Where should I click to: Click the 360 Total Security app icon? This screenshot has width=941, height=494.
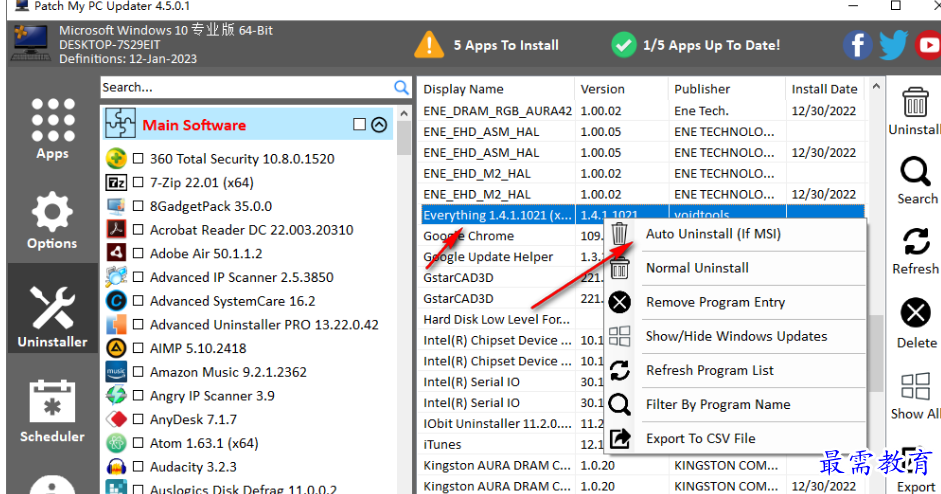click(x=116, y=158)
